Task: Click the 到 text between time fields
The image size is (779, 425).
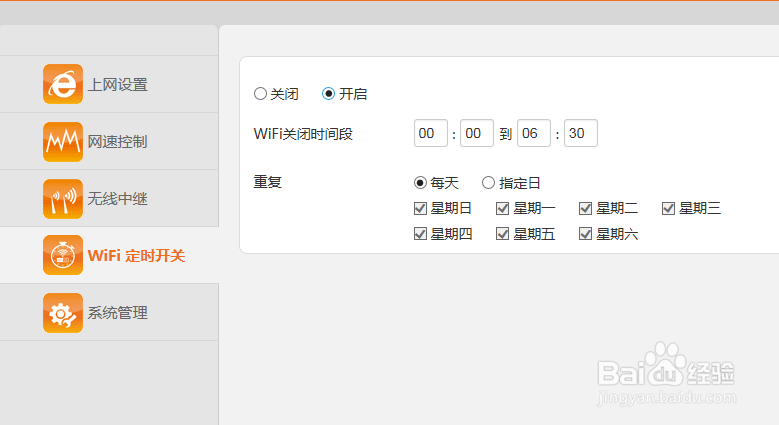Action: [x=506, y=134]
